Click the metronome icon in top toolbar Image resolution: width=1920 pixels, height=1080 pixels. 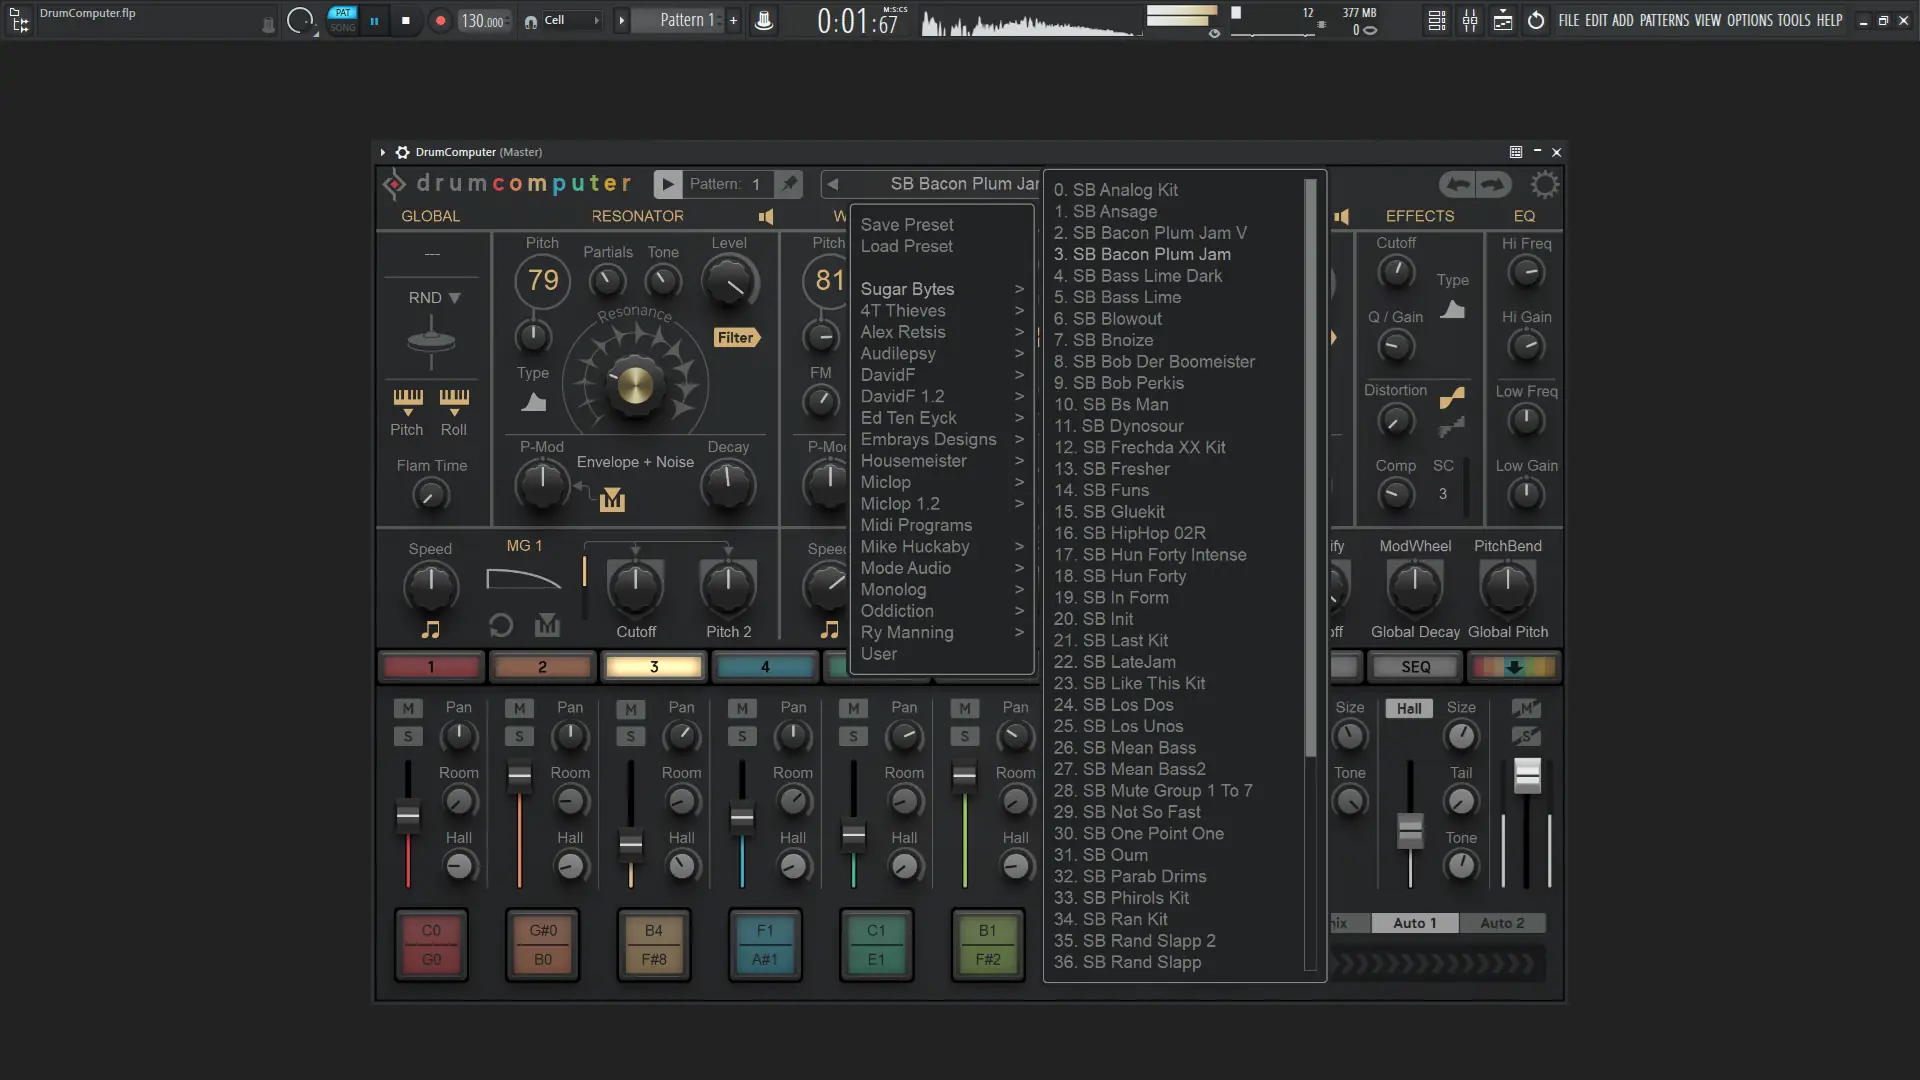pyautogui.click(x=764, y=20)
